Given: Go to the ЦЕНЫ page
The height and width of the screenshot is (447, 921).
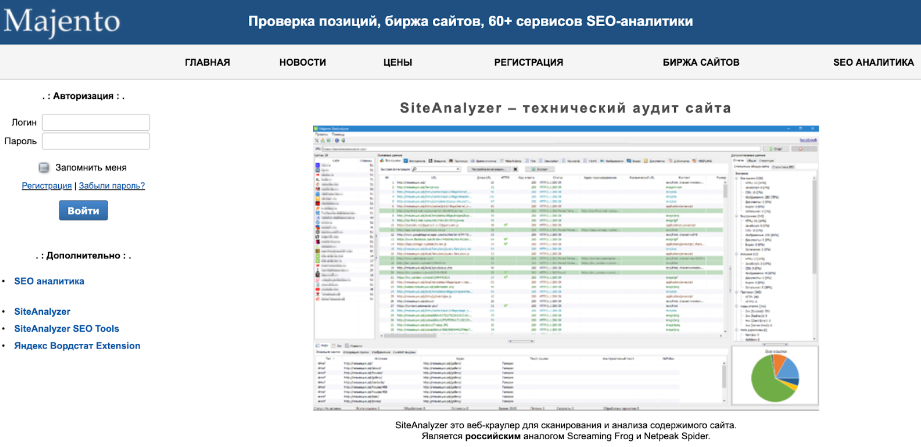Looking at the screenshot, I should (398, 62).
